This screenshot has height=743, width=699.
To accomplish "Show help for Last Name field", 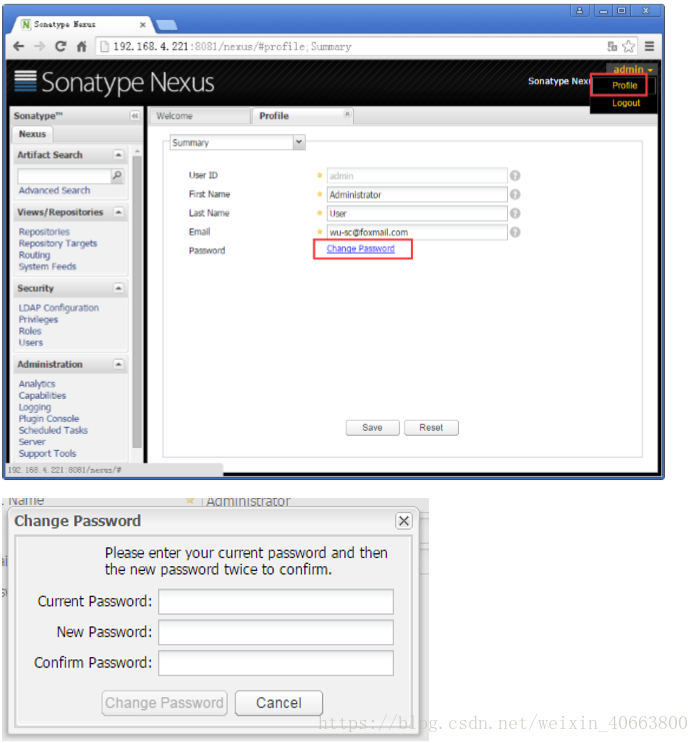I will tap(515, 213).
